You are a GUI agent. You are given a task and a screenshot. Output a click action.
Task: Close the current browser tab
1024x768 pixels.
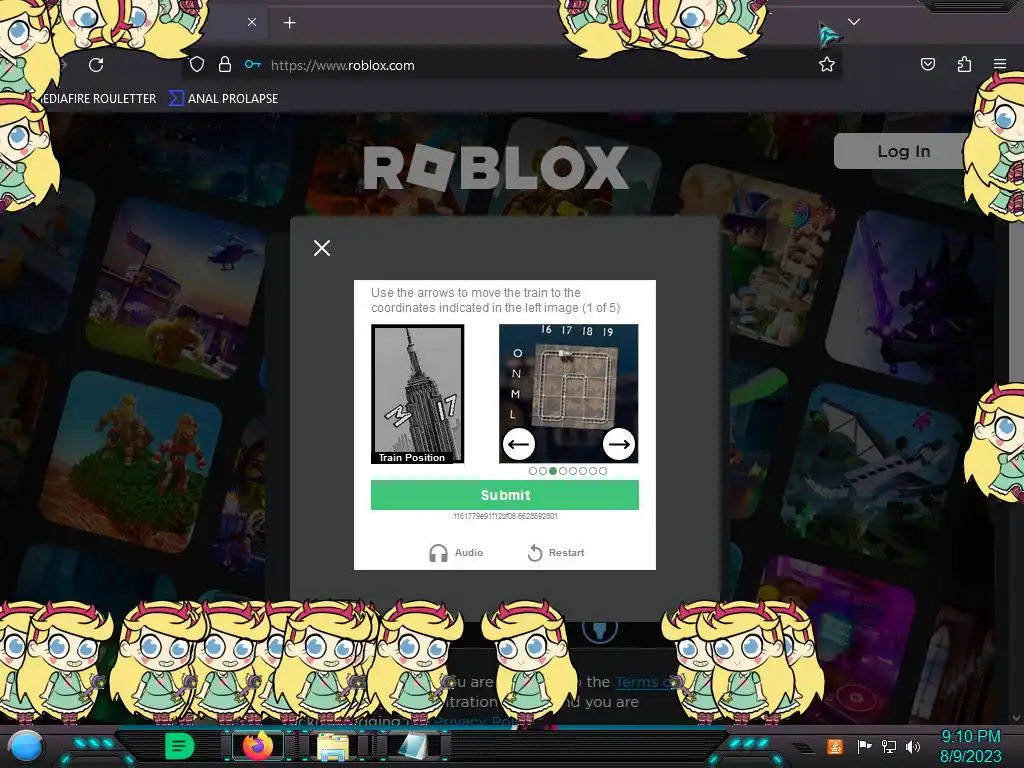tap(252, 22)
